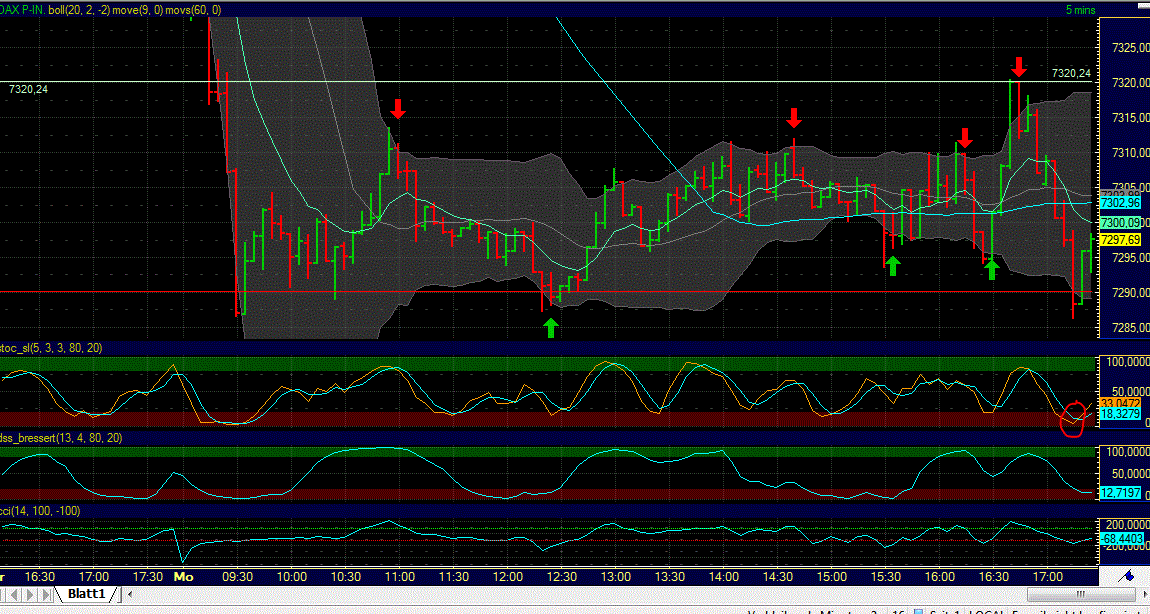
Task: Click the 68,4403 cci value label
Action: [x=1120, y=538]
